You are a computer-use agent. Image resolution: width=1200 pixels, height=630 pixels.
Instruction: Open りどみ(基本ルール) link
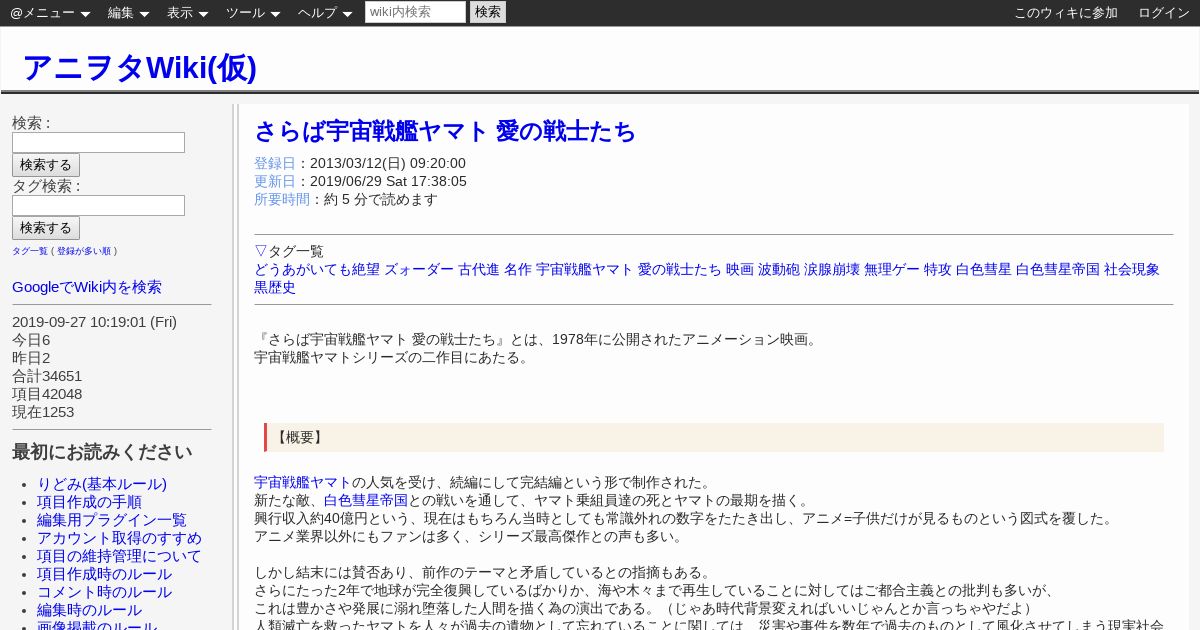pyautogui.click(x=102, y=484)
